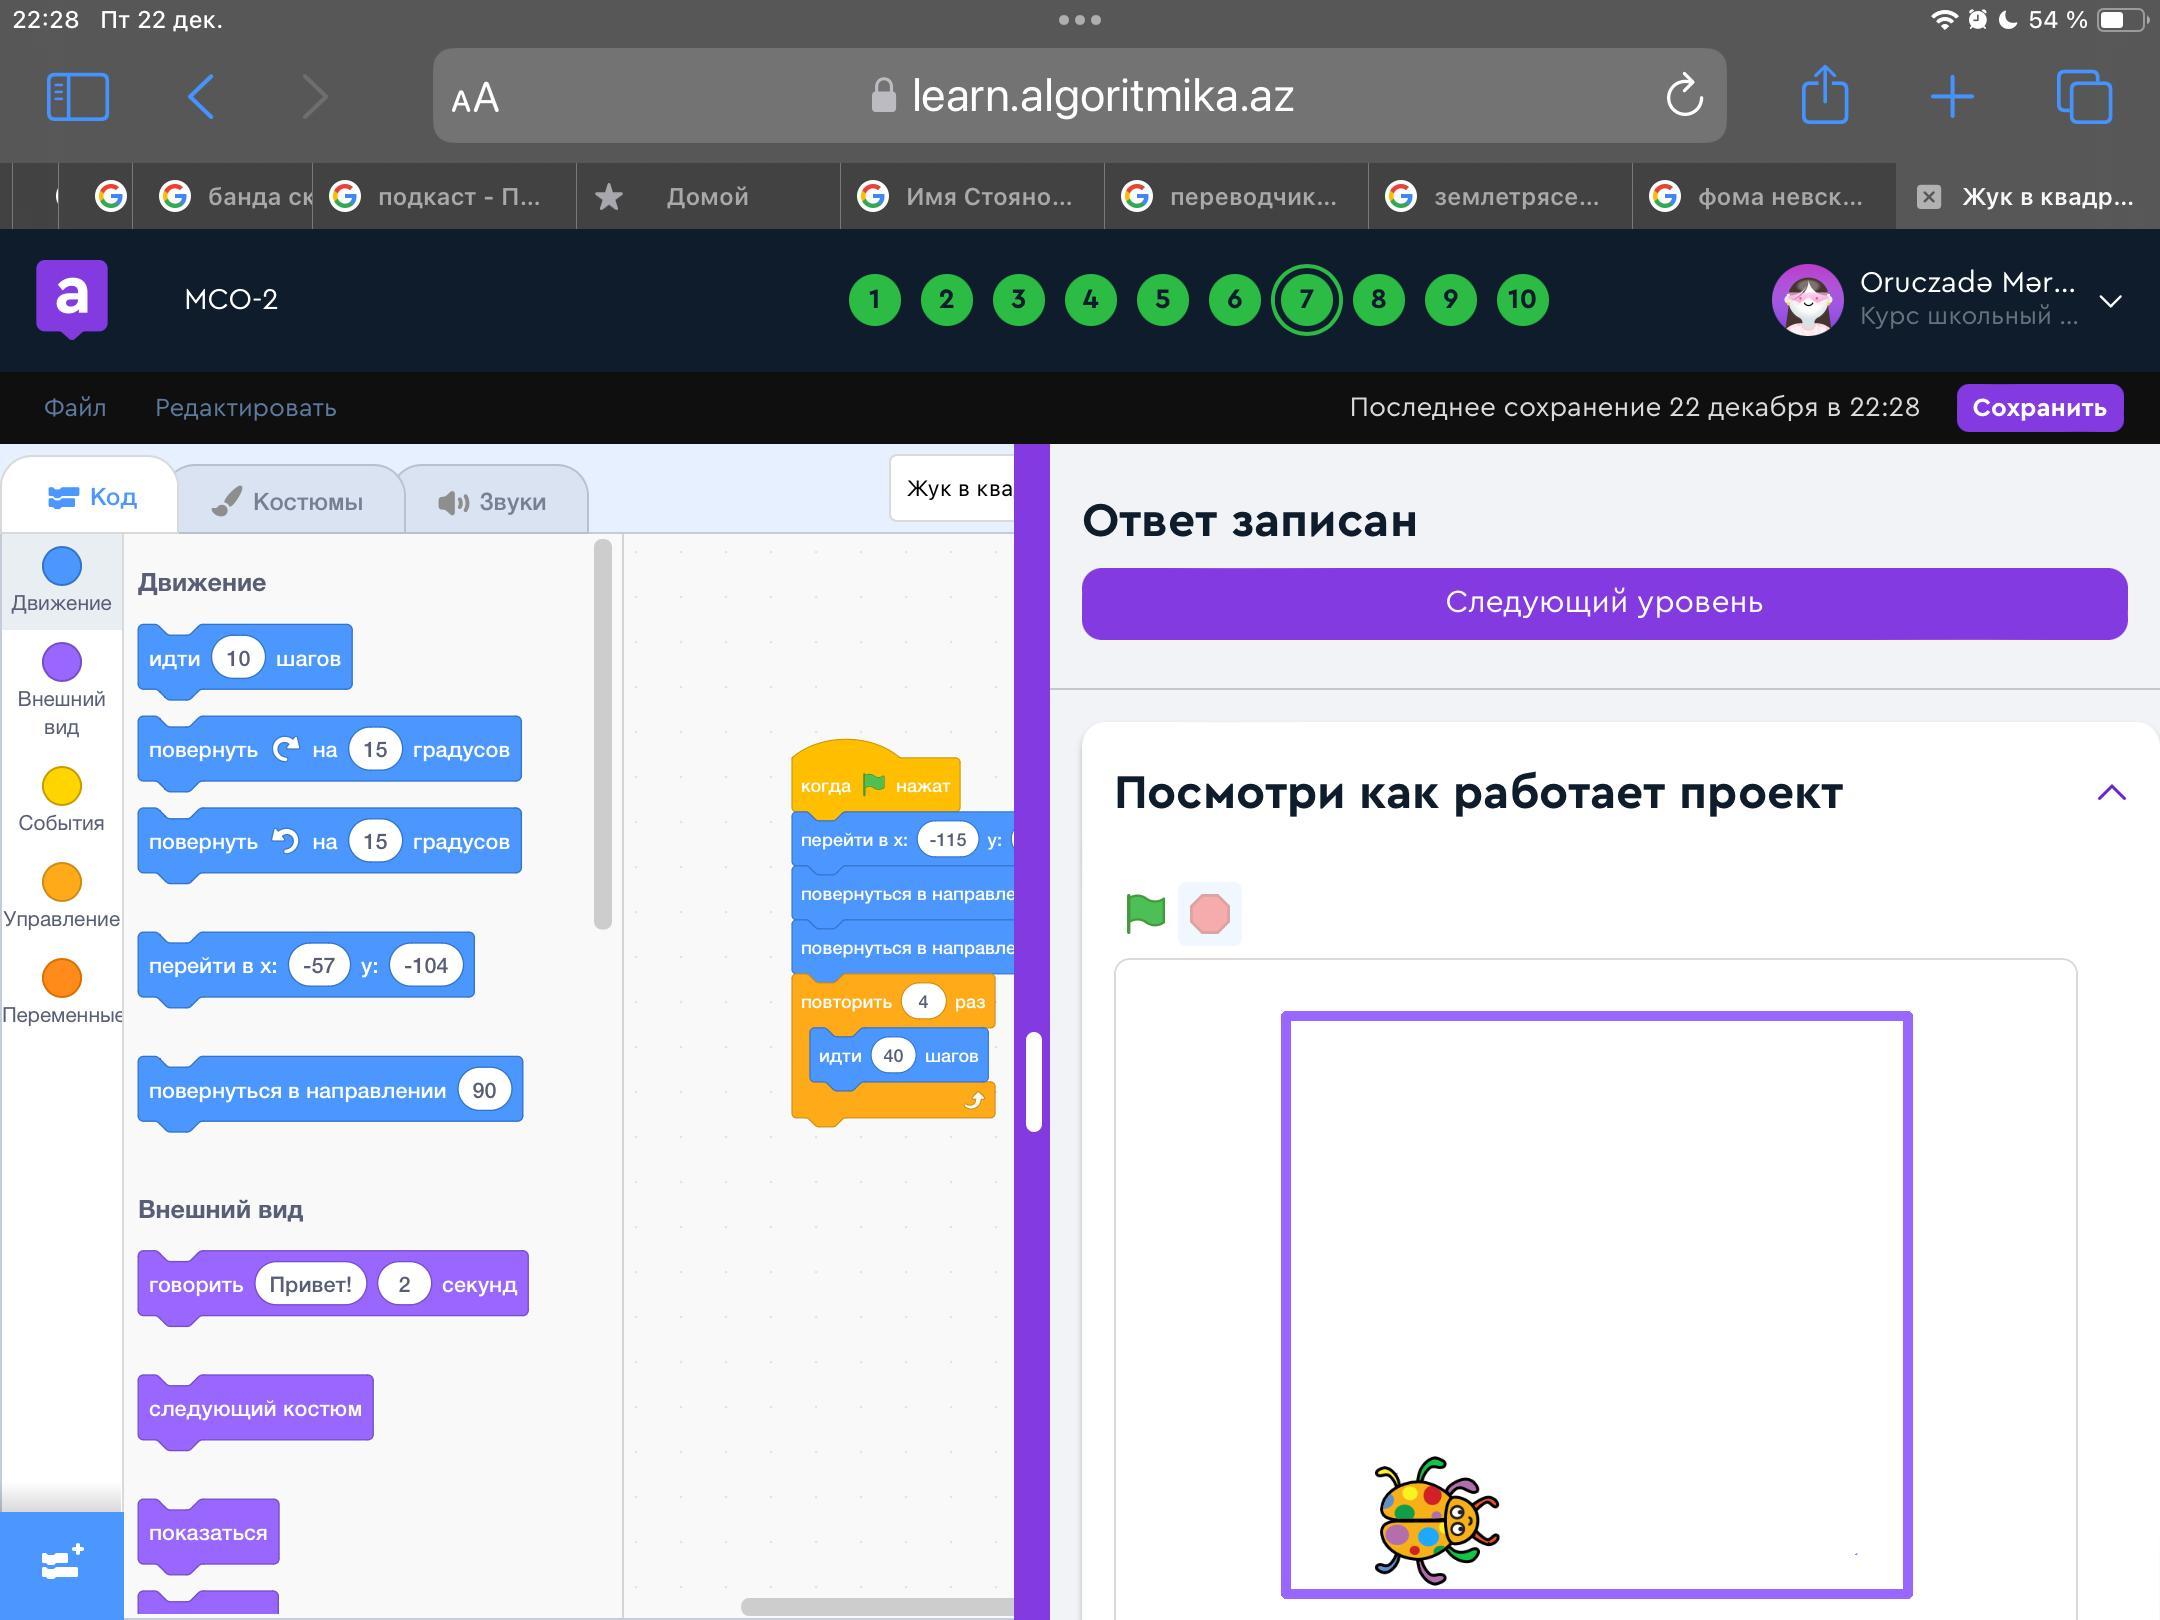The width and height of the screenshot is (2160, 1620).
Task: Select the Внешний вид purple category
Action: point(62,689)
